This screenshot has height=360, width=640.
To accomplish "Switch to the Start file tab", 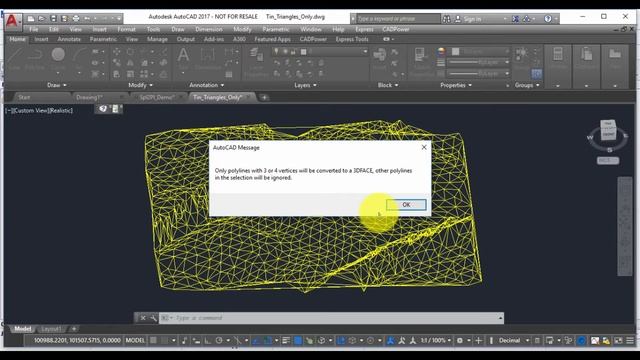I will [x=24, y=98].
